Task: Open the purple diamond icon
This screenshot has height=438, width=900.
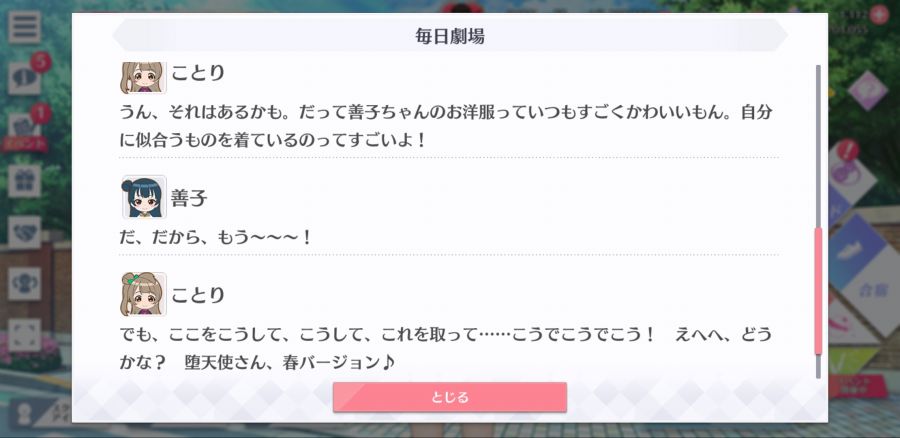Action: click(x=867, y=90)
